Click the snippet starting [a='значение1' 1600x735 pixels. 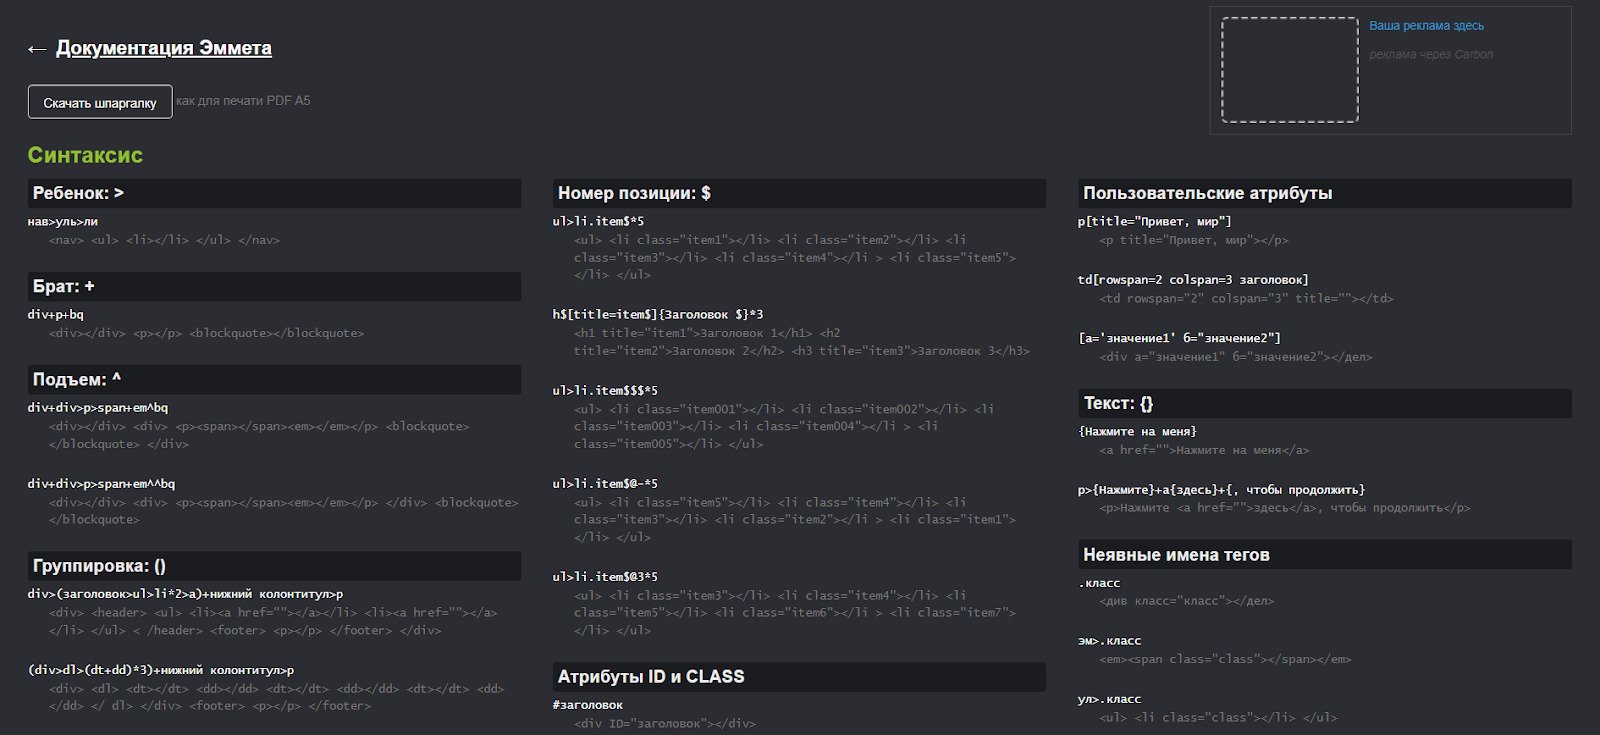click(1179, 338)
